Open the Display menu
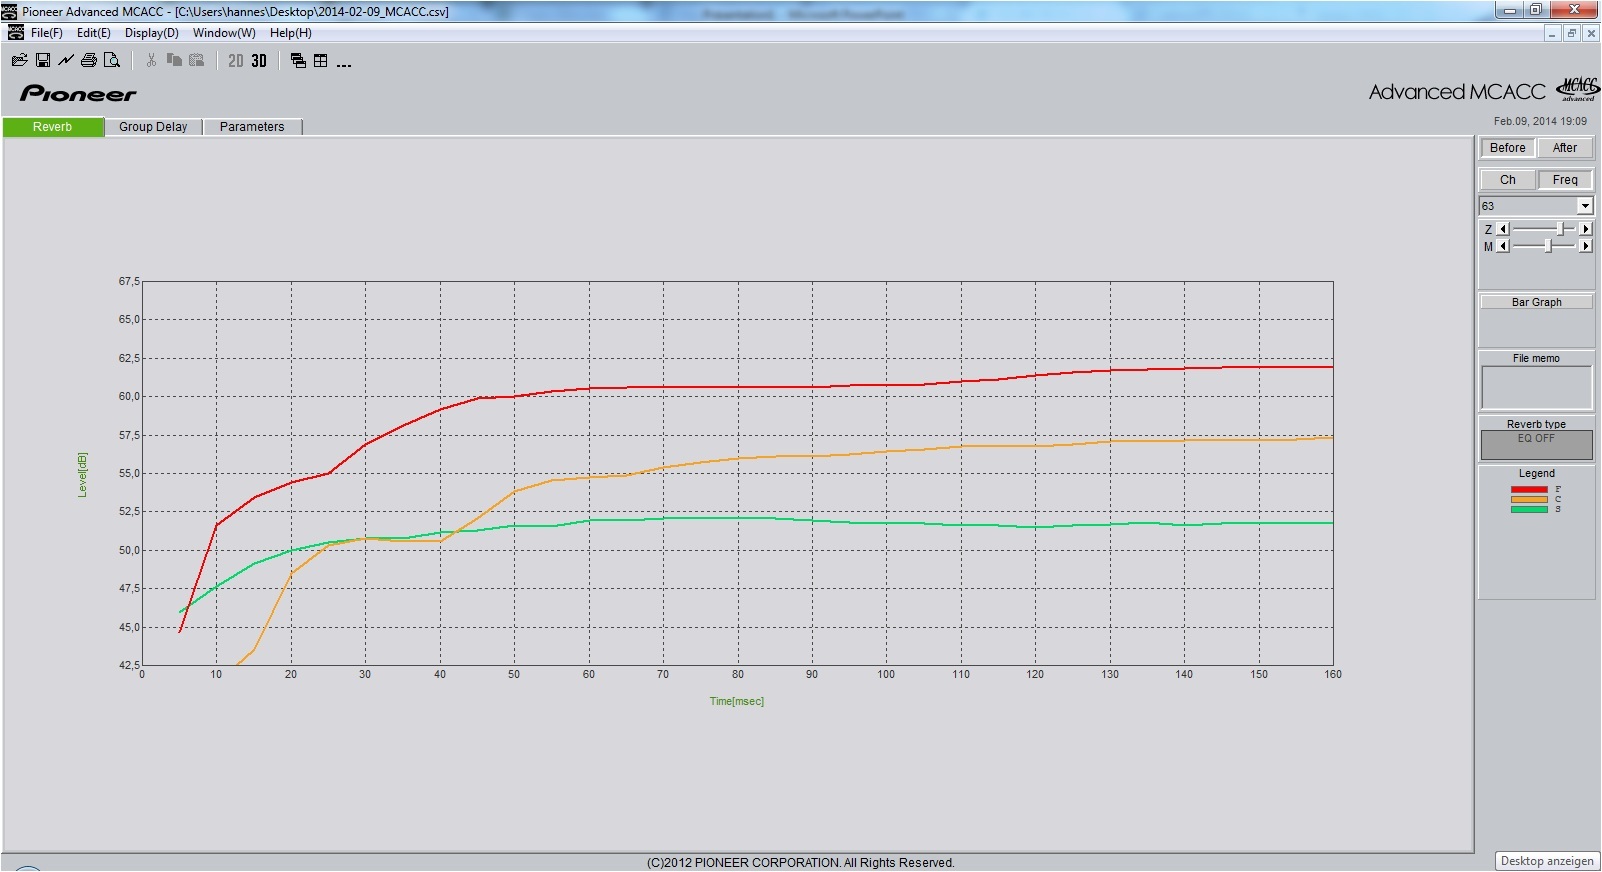Screen dimensions: 1602x872 coord(151,33)
